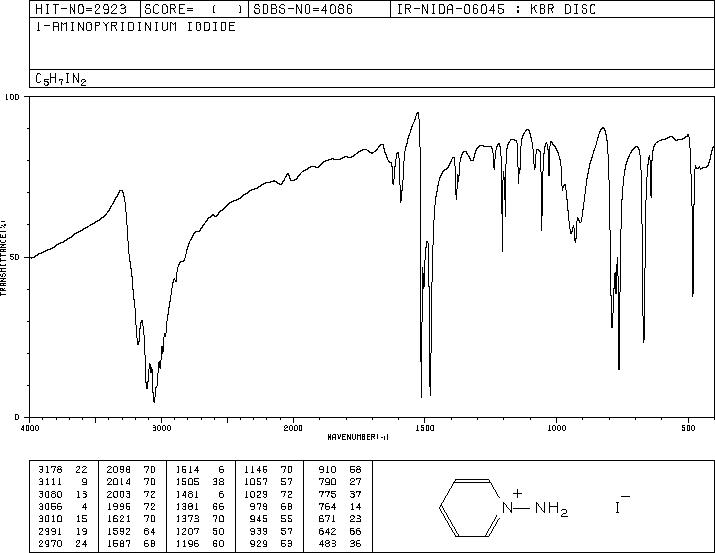Click transmittance 9 beside peak 3111
715x553 pixels.
click(x=84, y=482)
